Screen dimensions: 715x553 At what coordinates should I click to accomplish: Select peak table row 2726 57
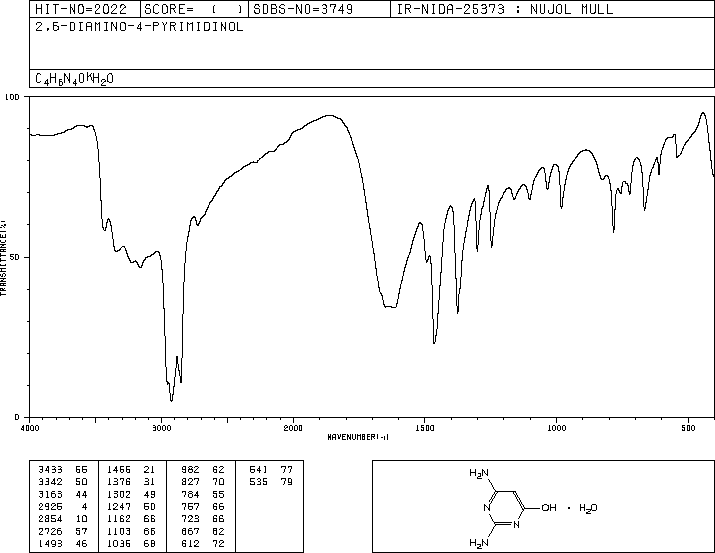pos(62,531)
